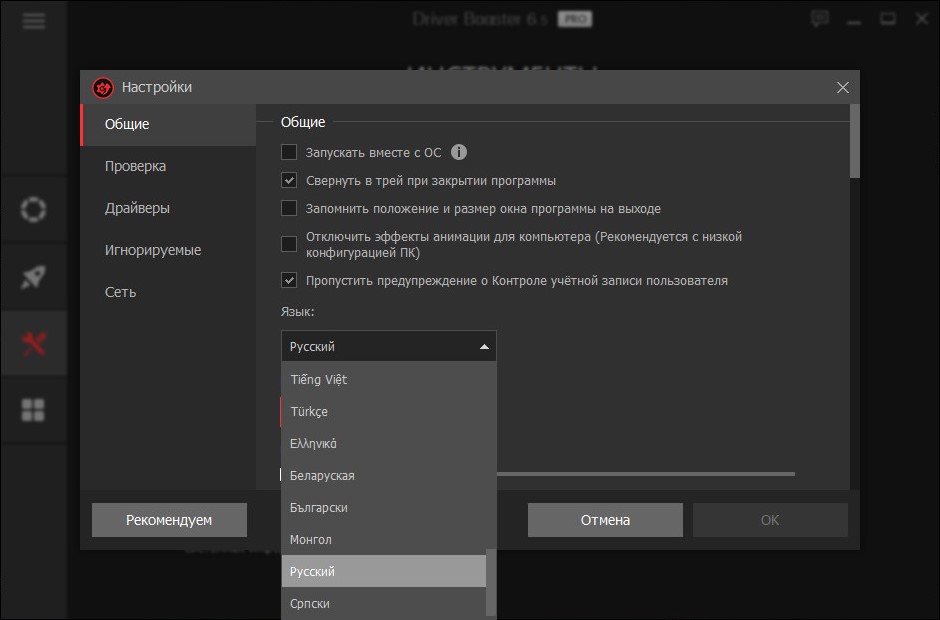Open the Action Center grid icon
940x620 pixels.
pyautogui.click(x=34, y=410)
